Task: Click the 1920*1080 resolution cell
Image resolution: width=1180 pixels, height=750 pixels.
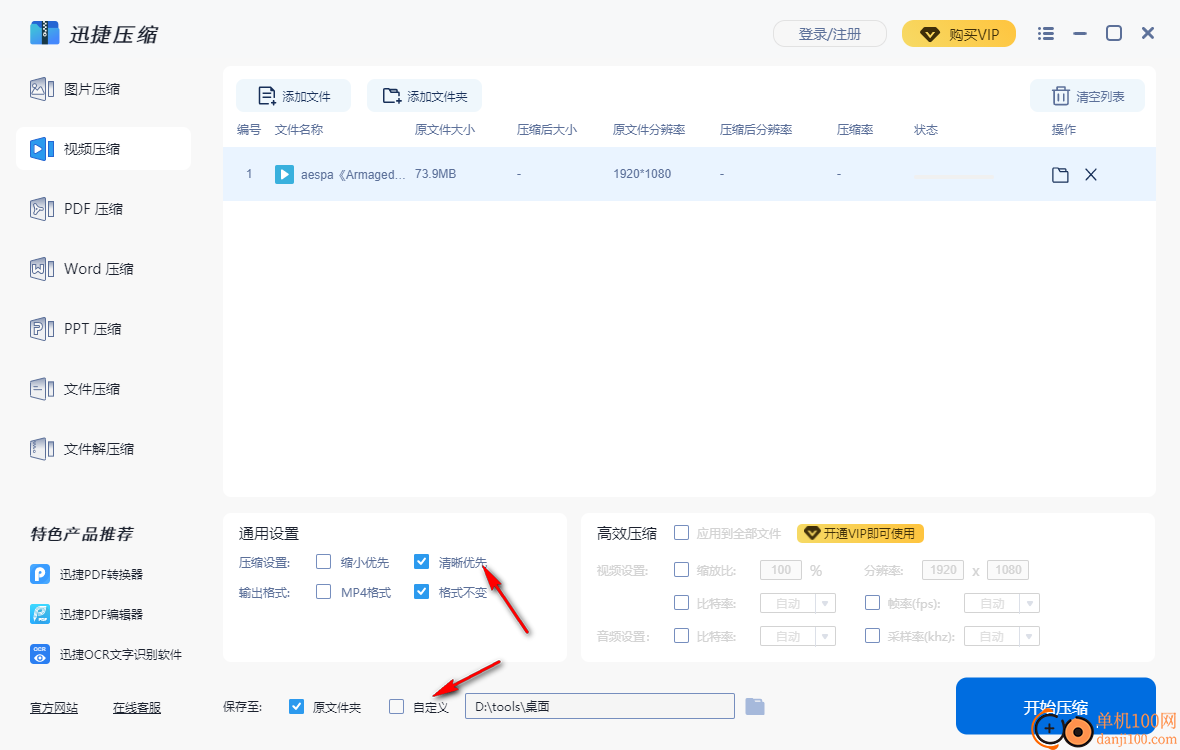Action: [x=642, y=174]
